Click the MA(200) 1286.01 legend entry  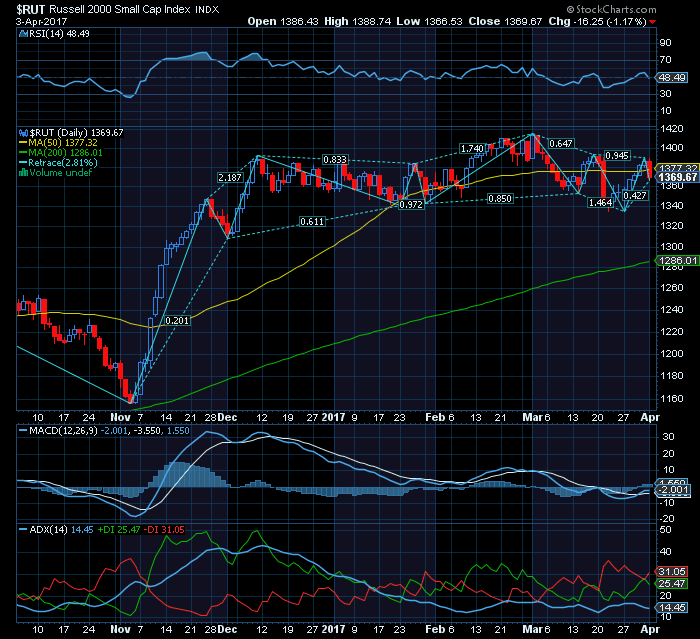pyautogui.click(x=65, y=153)
